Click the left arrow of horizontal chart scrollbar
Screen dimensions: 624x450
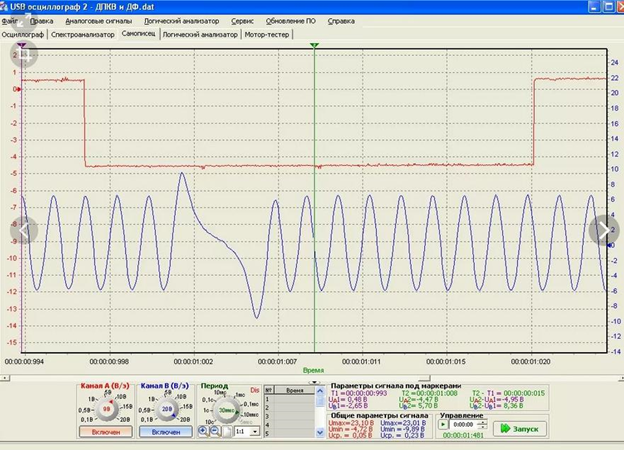4,378
